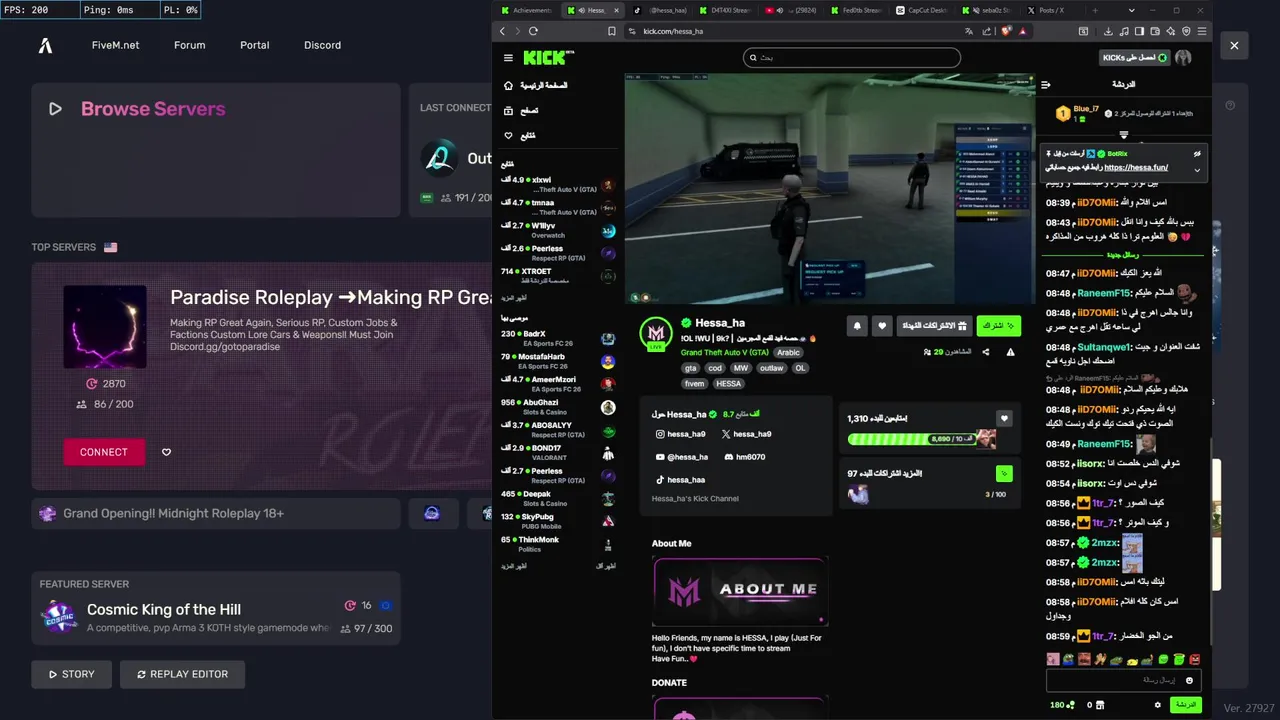This screenshot has width=1280, height=720.
Task: Click the ABOUT ME banner image
Action: tap(740, 590)
